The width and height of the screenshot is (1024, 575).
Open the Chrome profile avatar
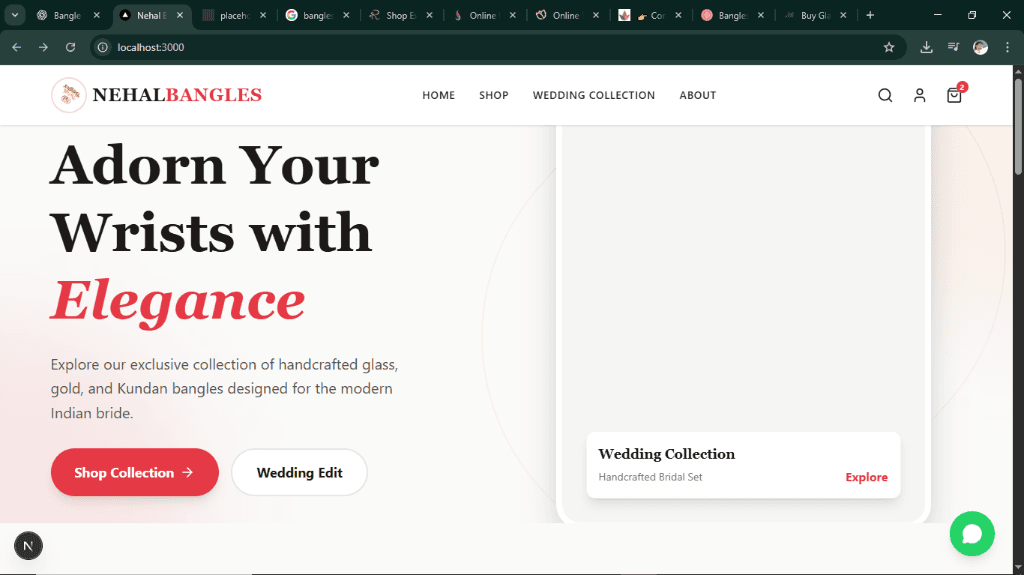[x=980, y=47]
